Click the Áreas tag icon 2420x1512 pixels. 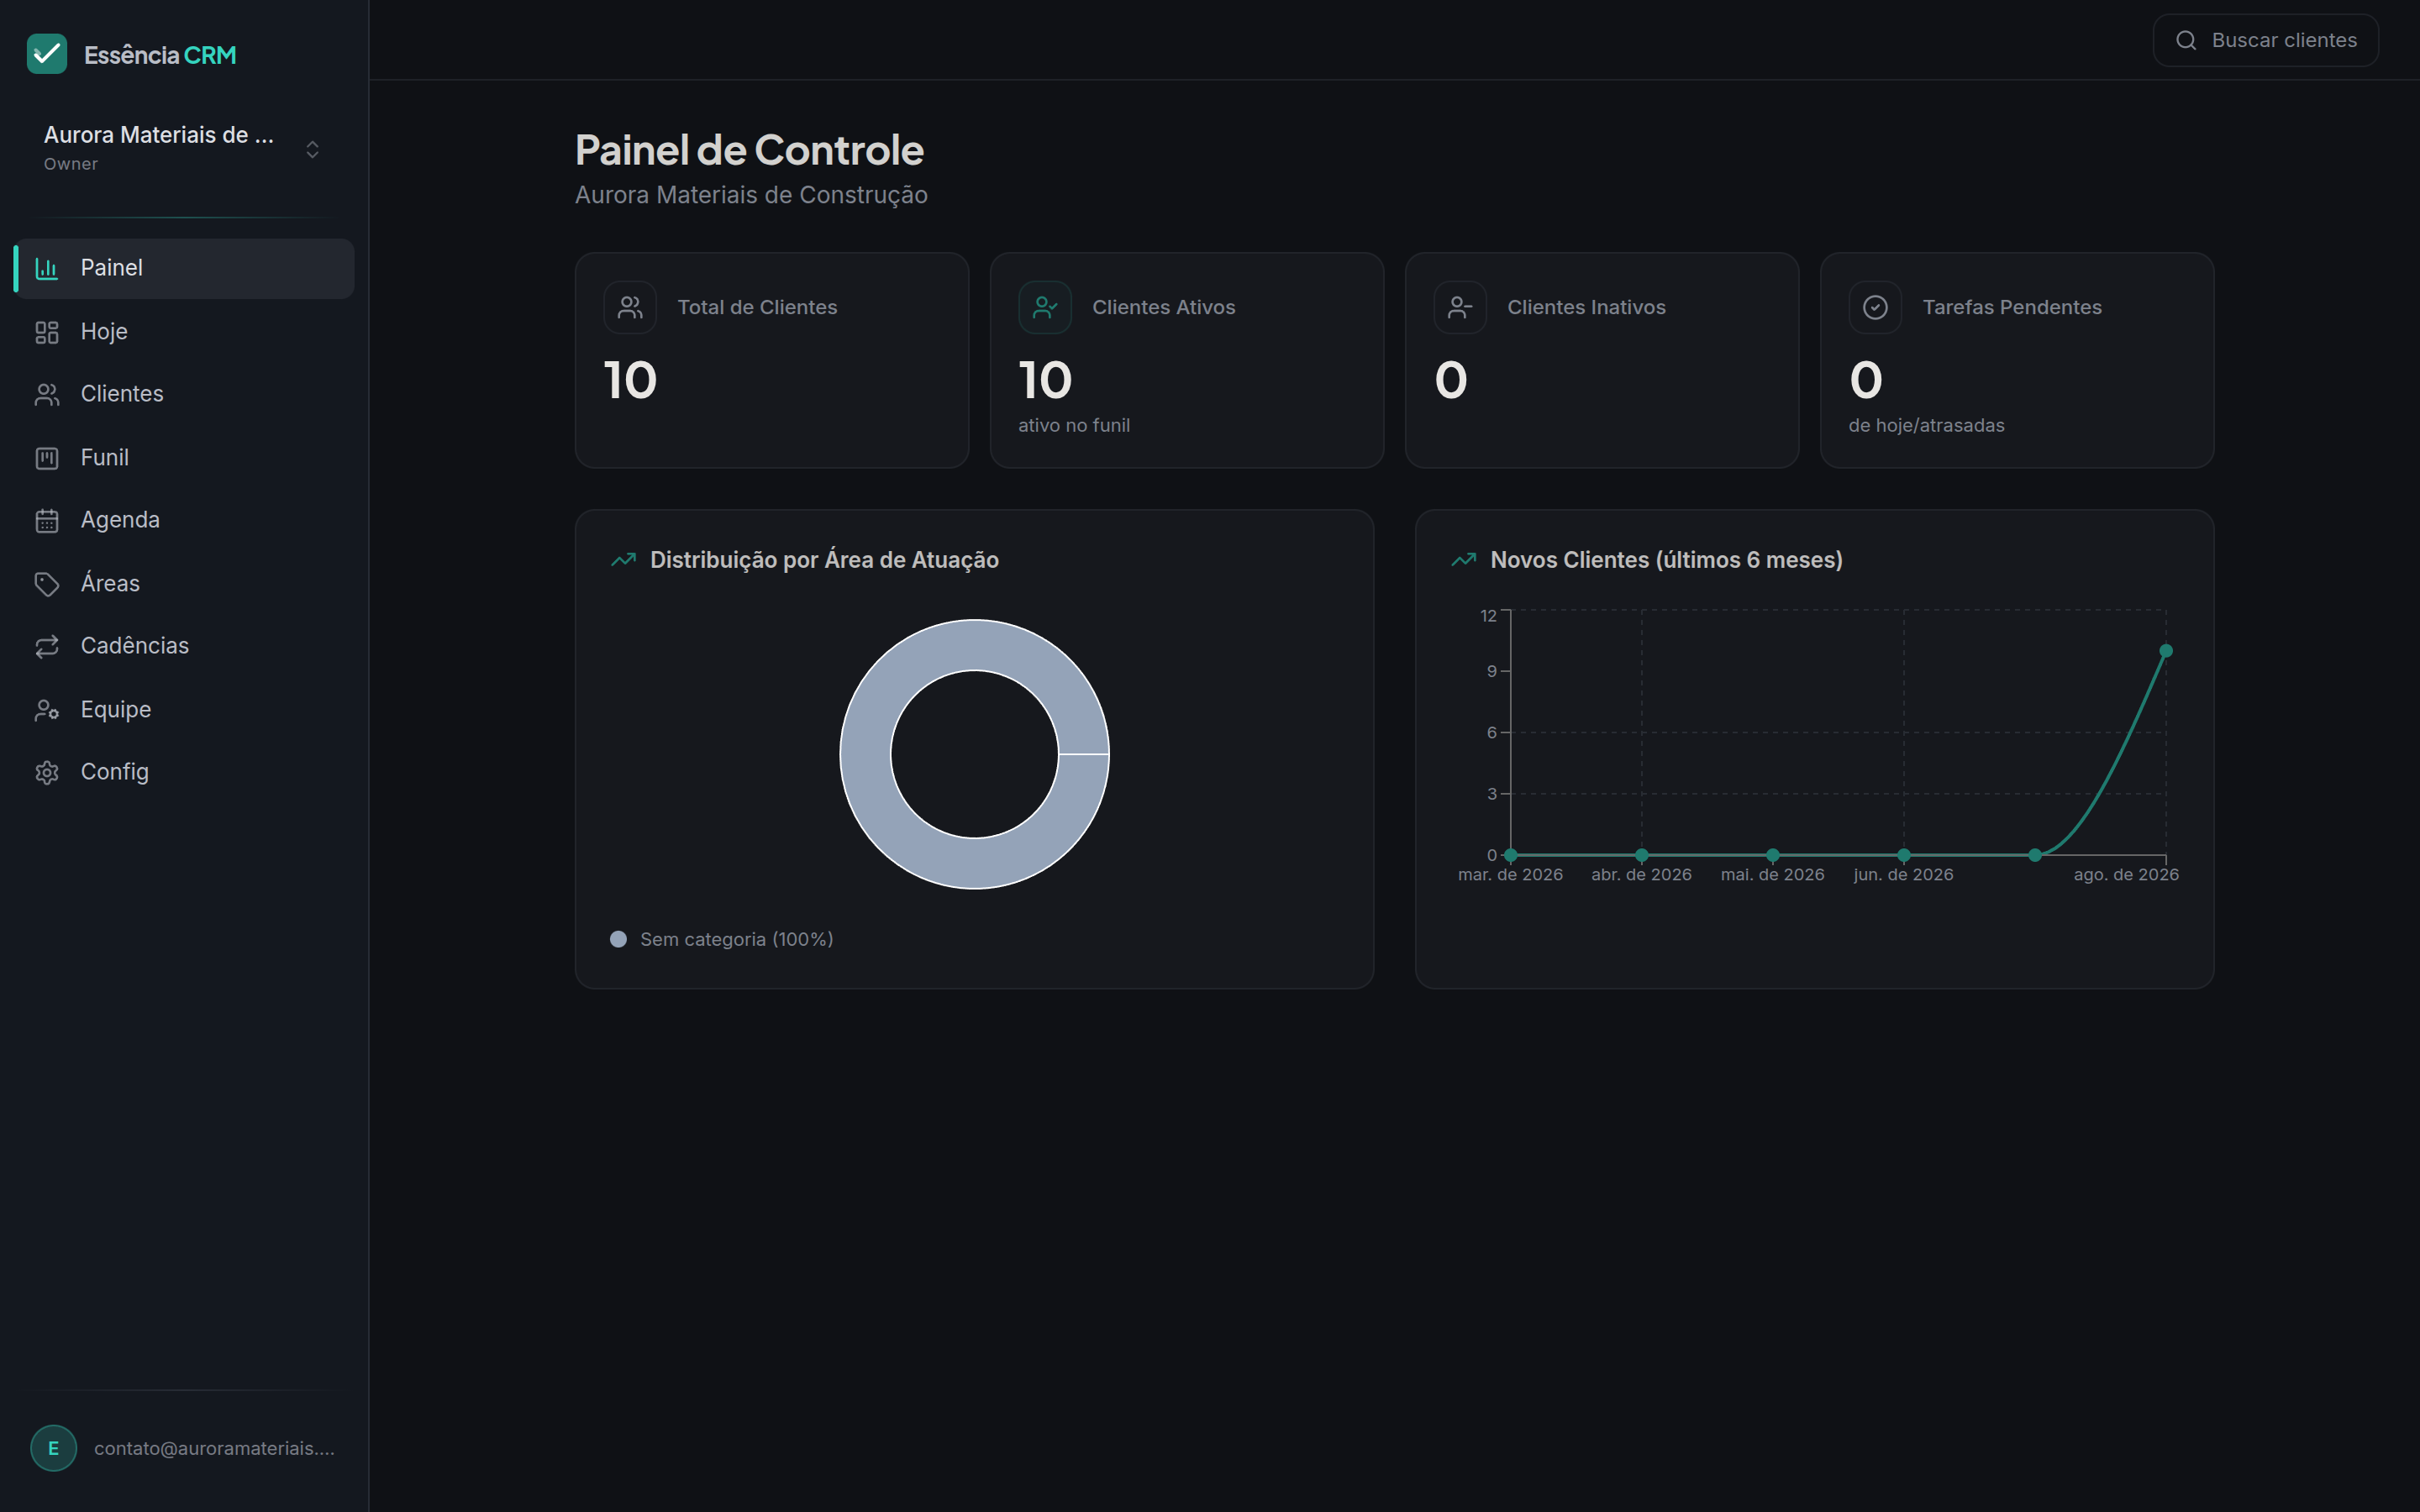[47, 584]
